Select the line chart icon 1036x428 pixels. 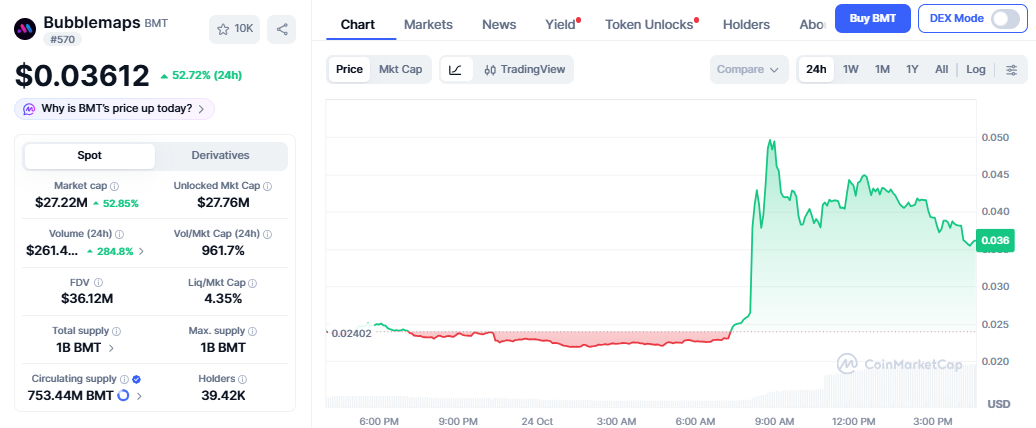pos(457,69)
